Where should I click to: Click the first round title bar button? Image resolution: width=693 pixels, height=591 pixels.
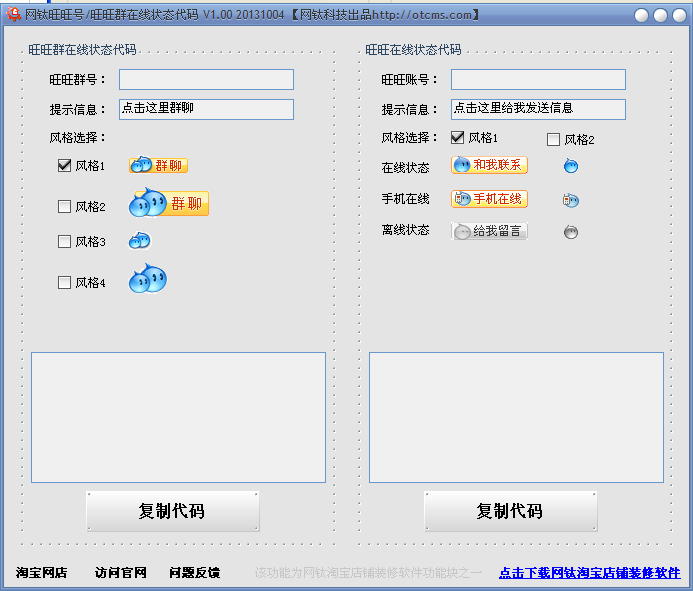click(x=641, y=15)
